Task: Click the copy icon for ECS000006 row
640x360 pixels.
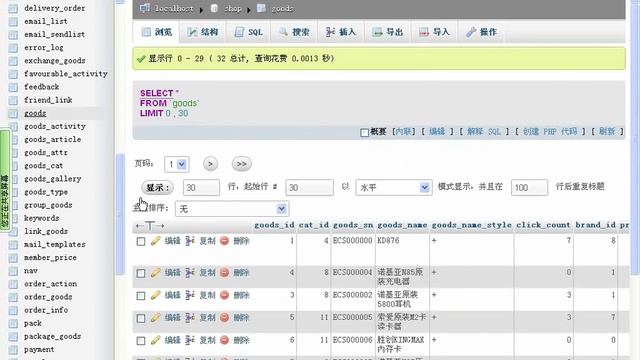Action: click(190, 340)
